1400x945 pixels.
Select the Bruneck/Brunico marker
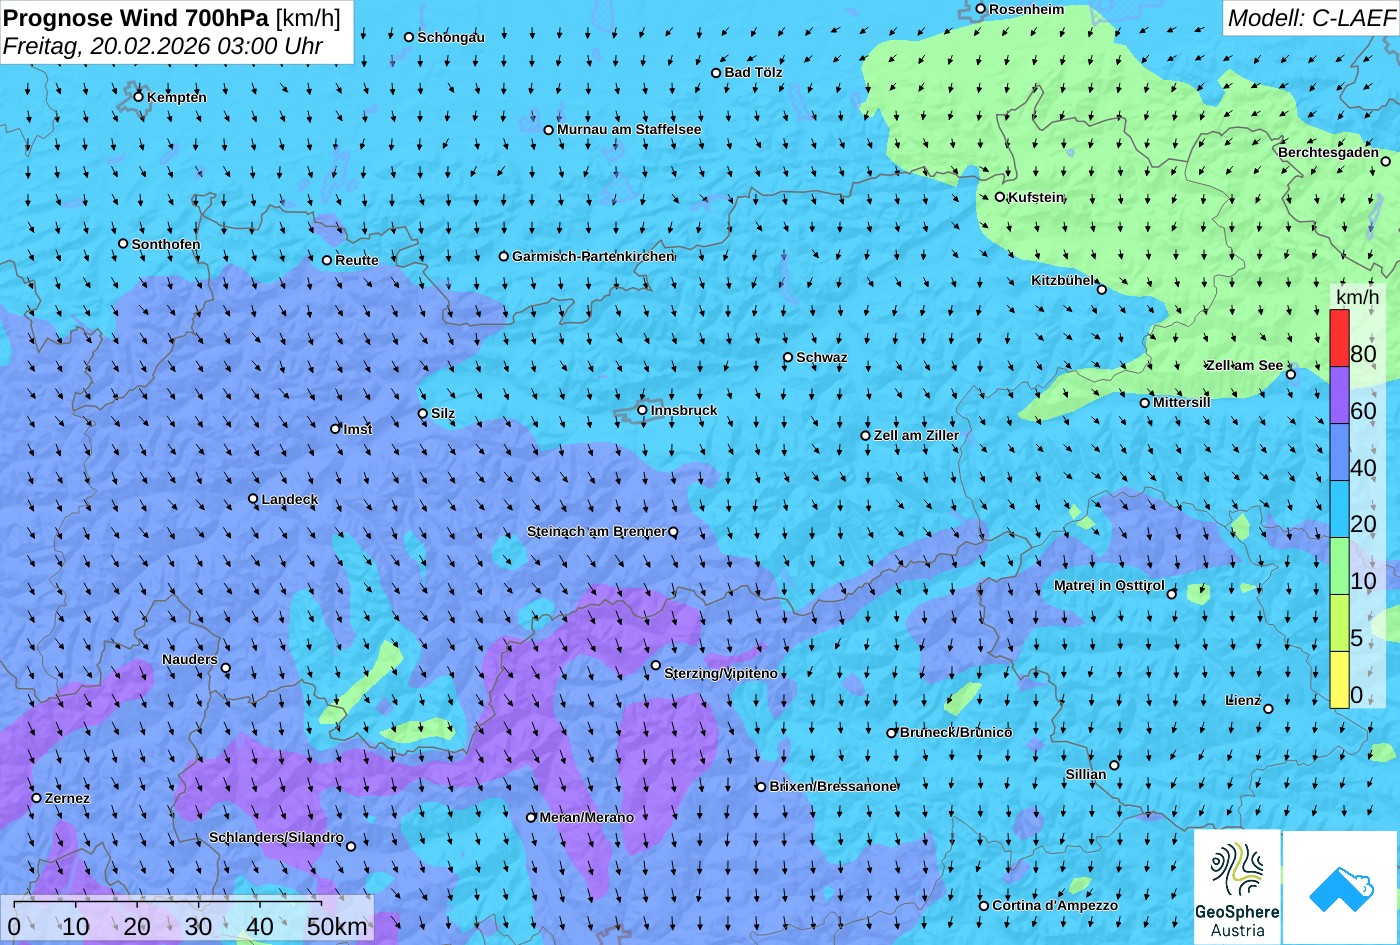(x=892, y=732)
